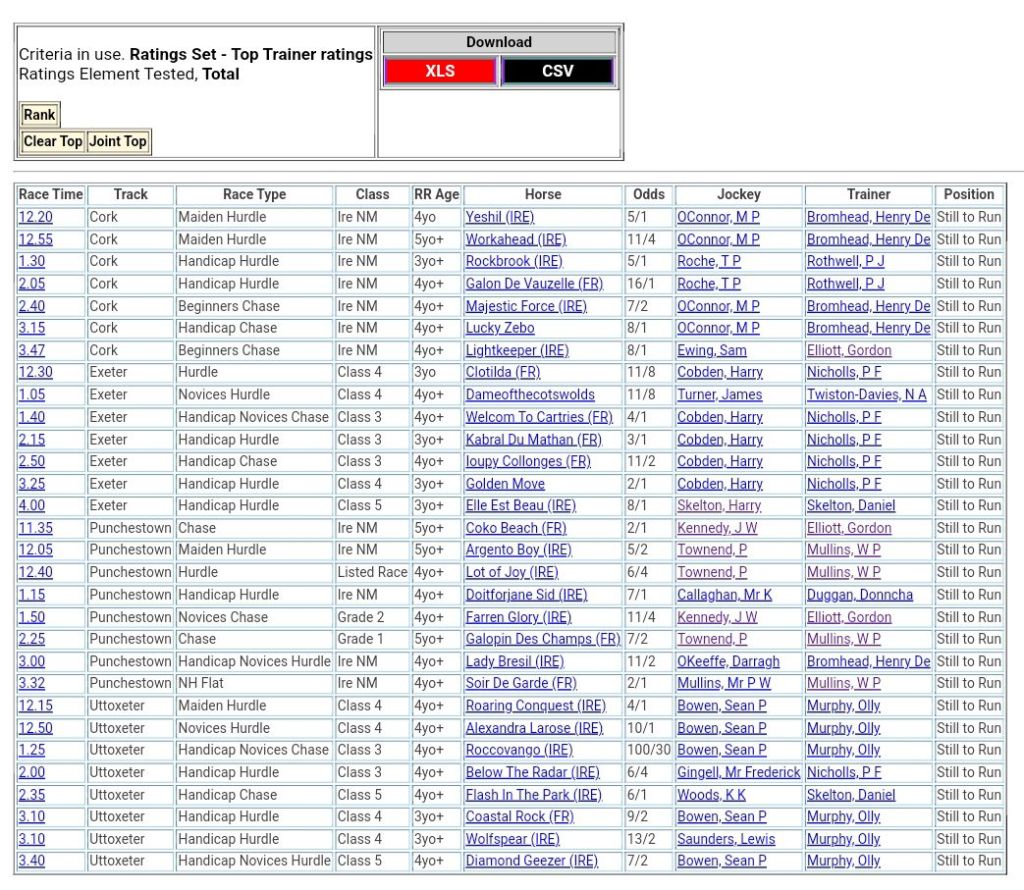Open the 3.40 Uttoxeter race time link
This screenshot has height=890, width=1024.
pos(31,861)
